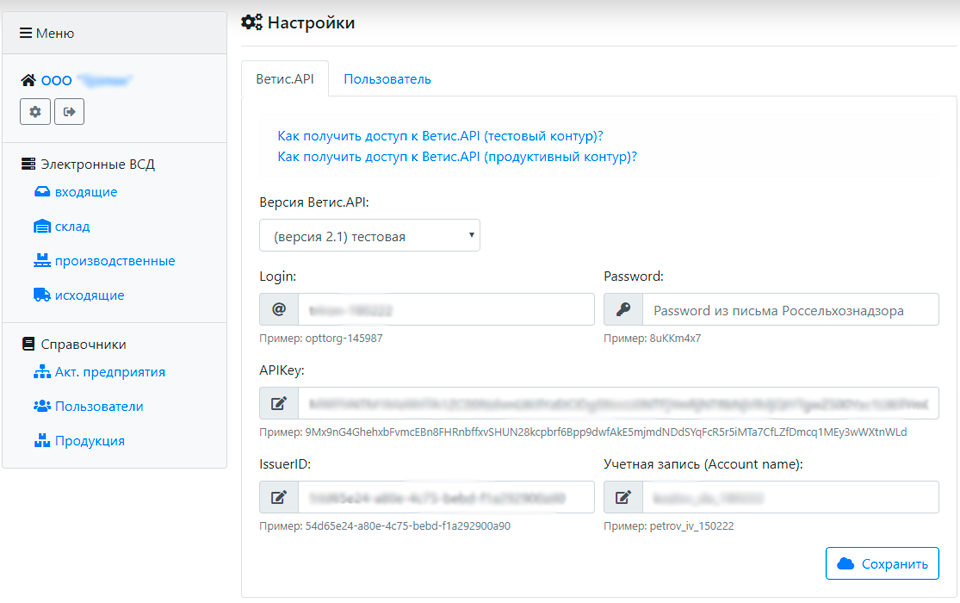Open the Продукция directory link

point(90,441)
